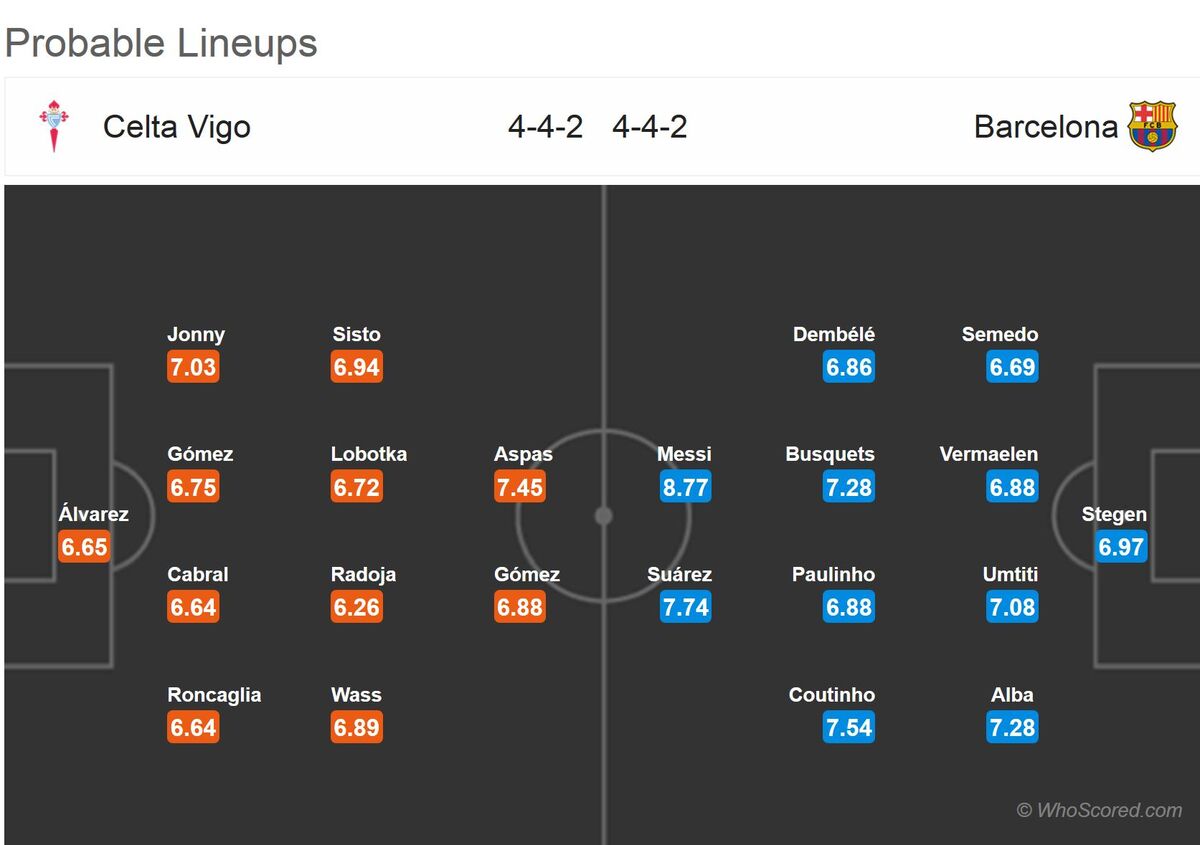This screenshot has height=845, width=1200.
Task: Click the Probable Lineups heading
Action: point(161,43)
